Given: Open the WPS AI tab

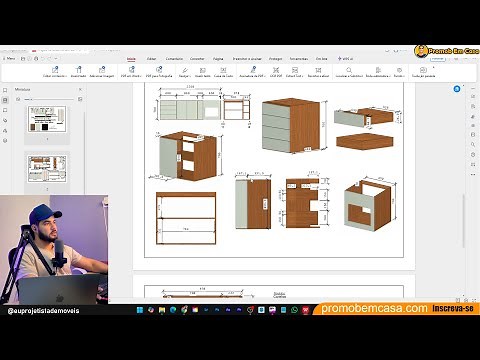Looking at the screenshot, I should pyautogui.click(x=345, y=59).
